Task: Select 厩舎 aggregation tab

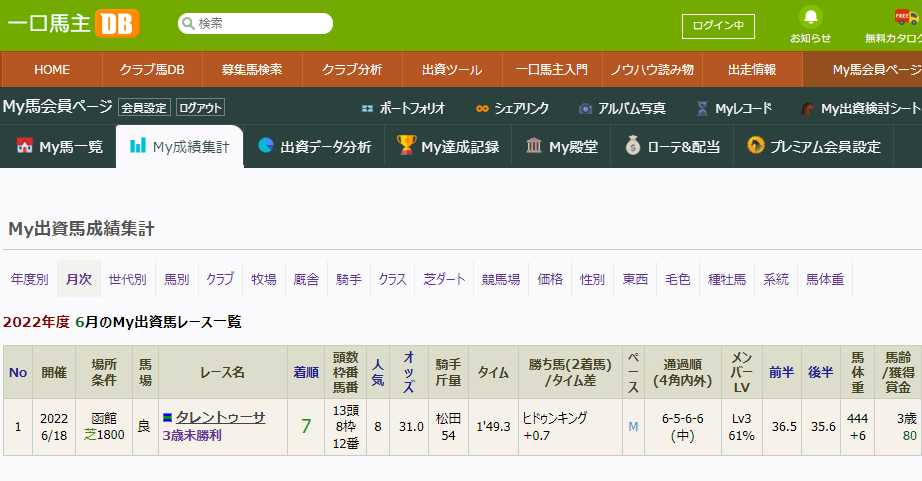Action: pyautogui.click(x=306, y=279)
